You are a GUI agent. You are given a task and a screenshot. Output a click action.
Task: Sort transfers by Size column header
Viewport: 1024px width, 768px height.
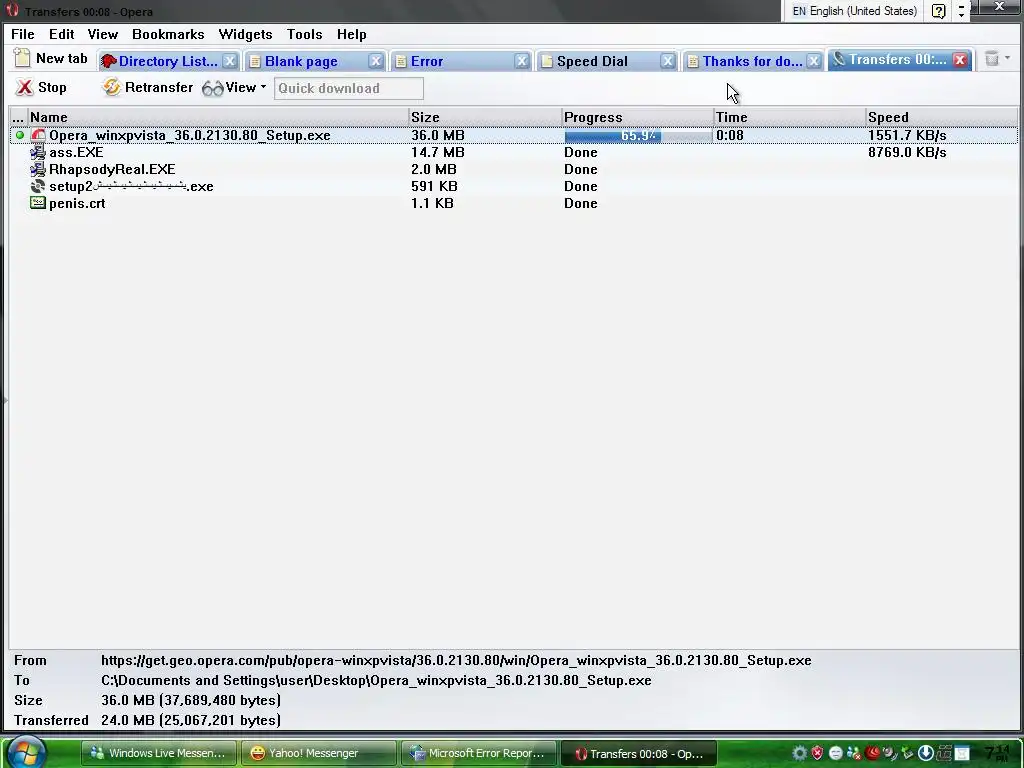pyautogui.click(x=485, y=117)
